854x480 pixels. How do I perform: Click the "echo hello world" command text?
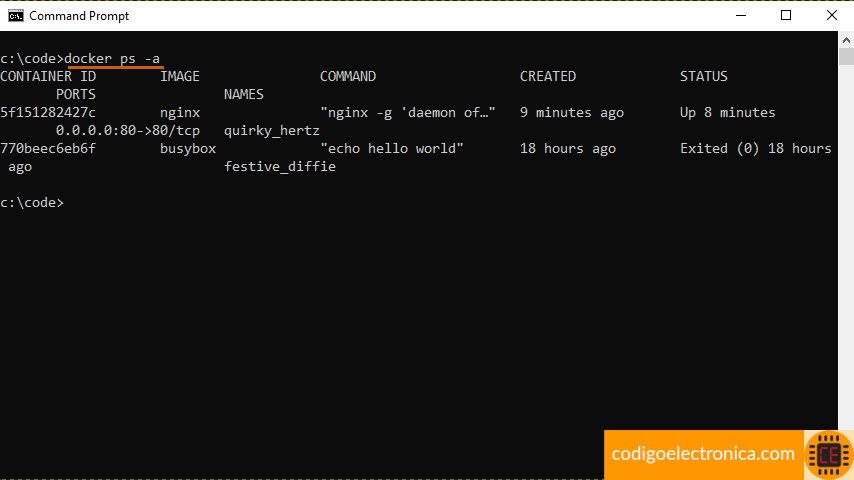[x=391, y=149]
